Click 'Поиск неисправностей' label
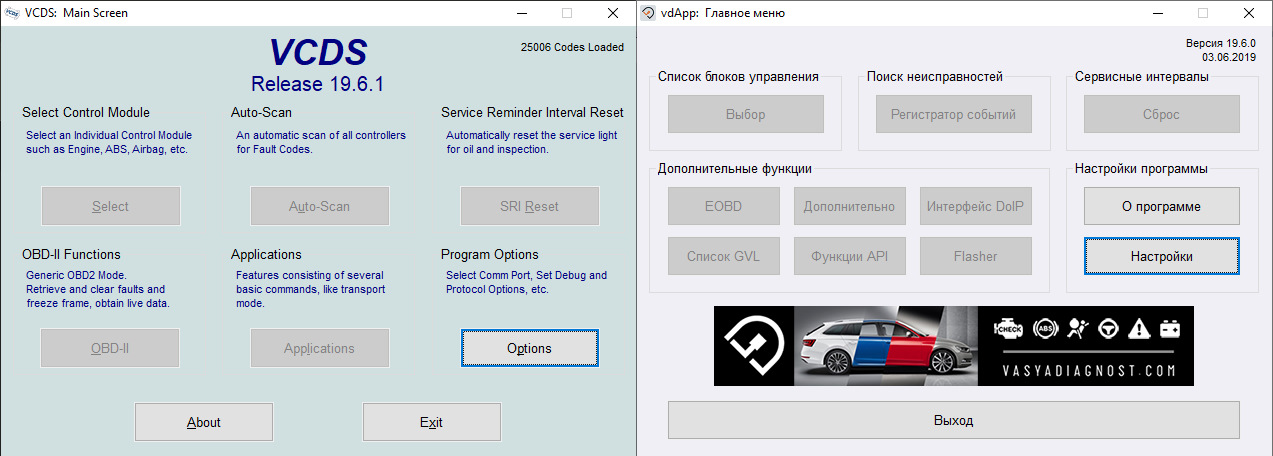Screen dimensions: 1273x456 (x=935, y=77)
